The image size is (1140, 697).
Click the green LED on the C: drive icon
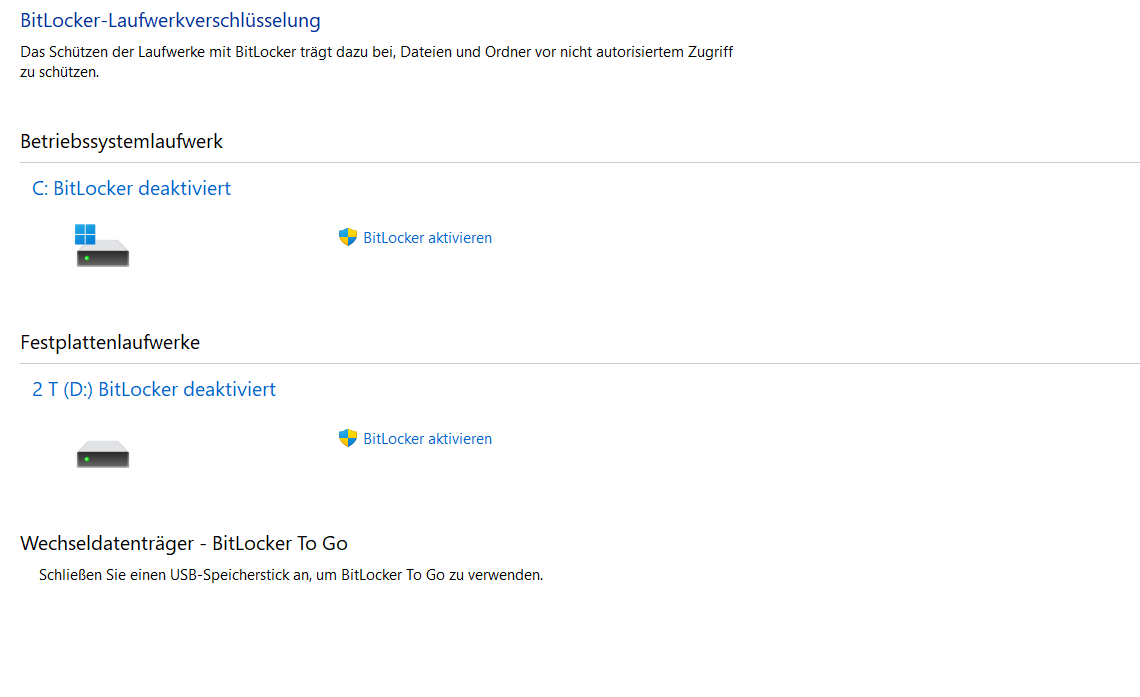pos(87,258)
